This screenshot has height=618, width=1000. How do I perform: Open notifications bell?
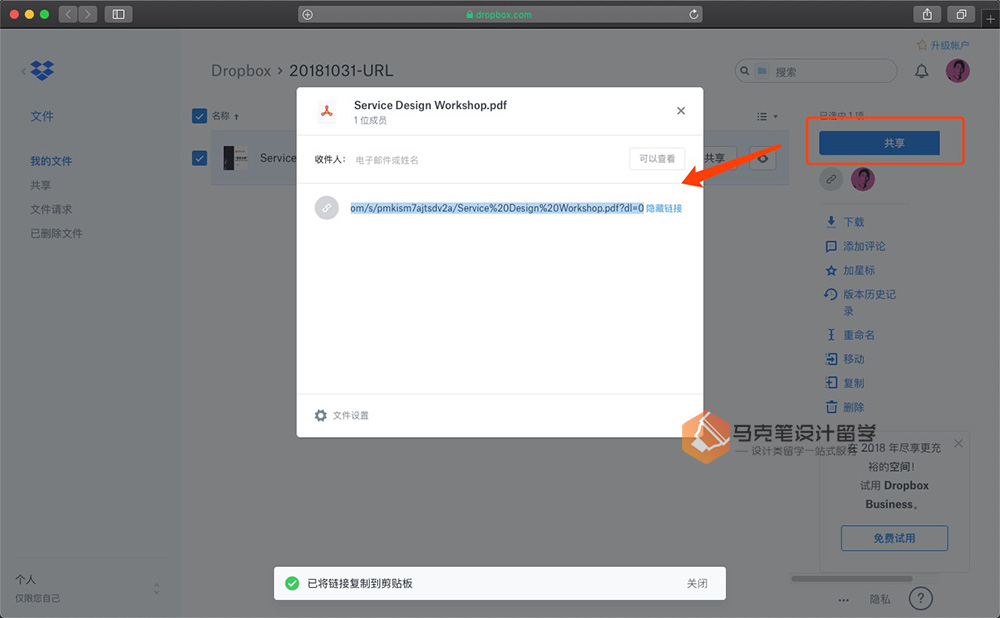(x=922, y=71)
